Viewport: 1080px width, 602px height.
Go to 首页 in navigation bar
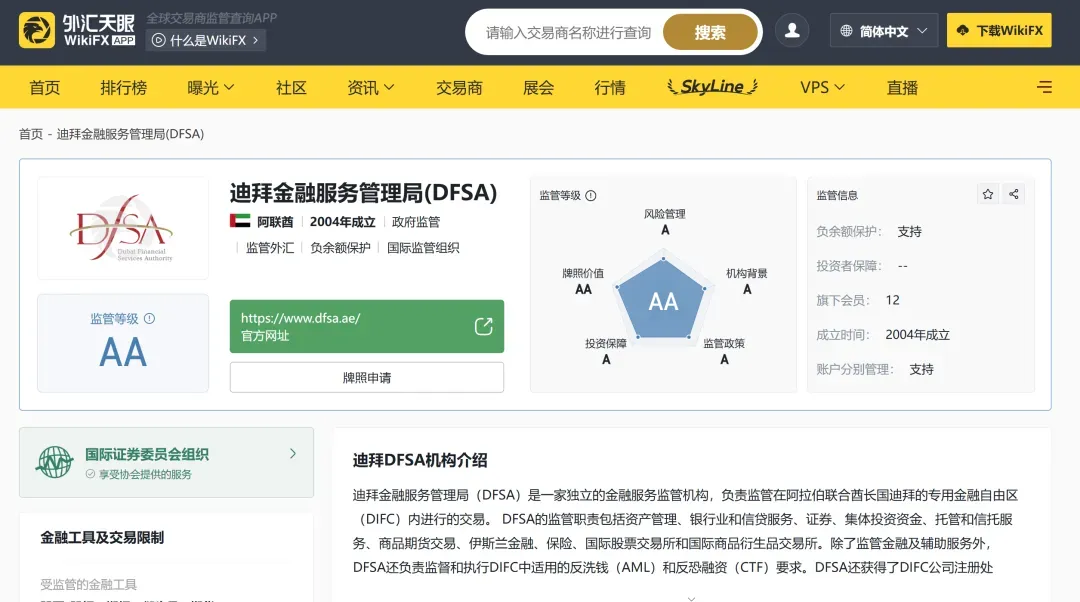[45, 87]
